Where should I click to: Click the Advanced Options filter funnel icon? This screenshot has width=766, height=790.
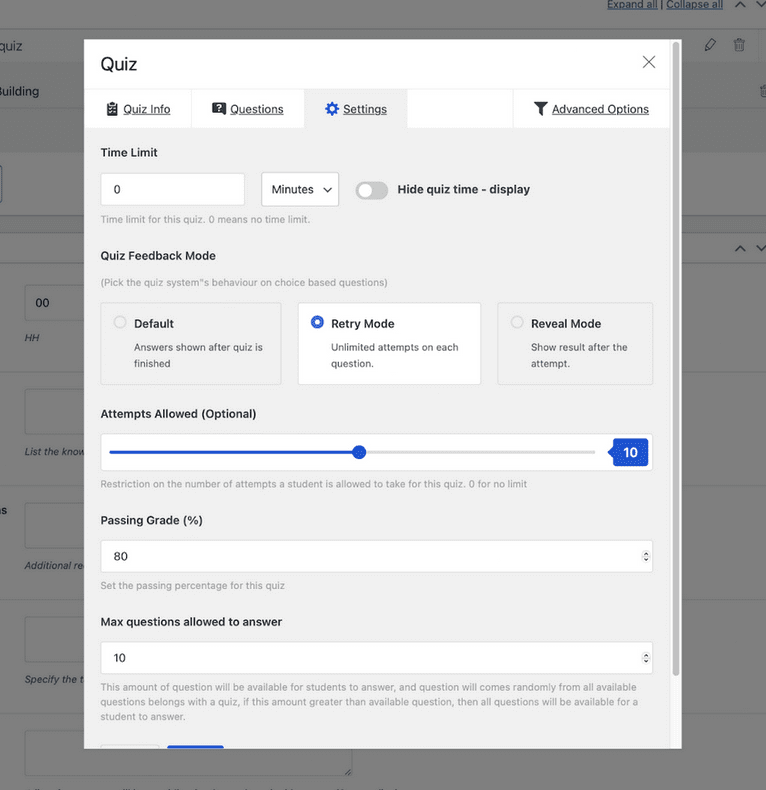(x=540, y=109)
